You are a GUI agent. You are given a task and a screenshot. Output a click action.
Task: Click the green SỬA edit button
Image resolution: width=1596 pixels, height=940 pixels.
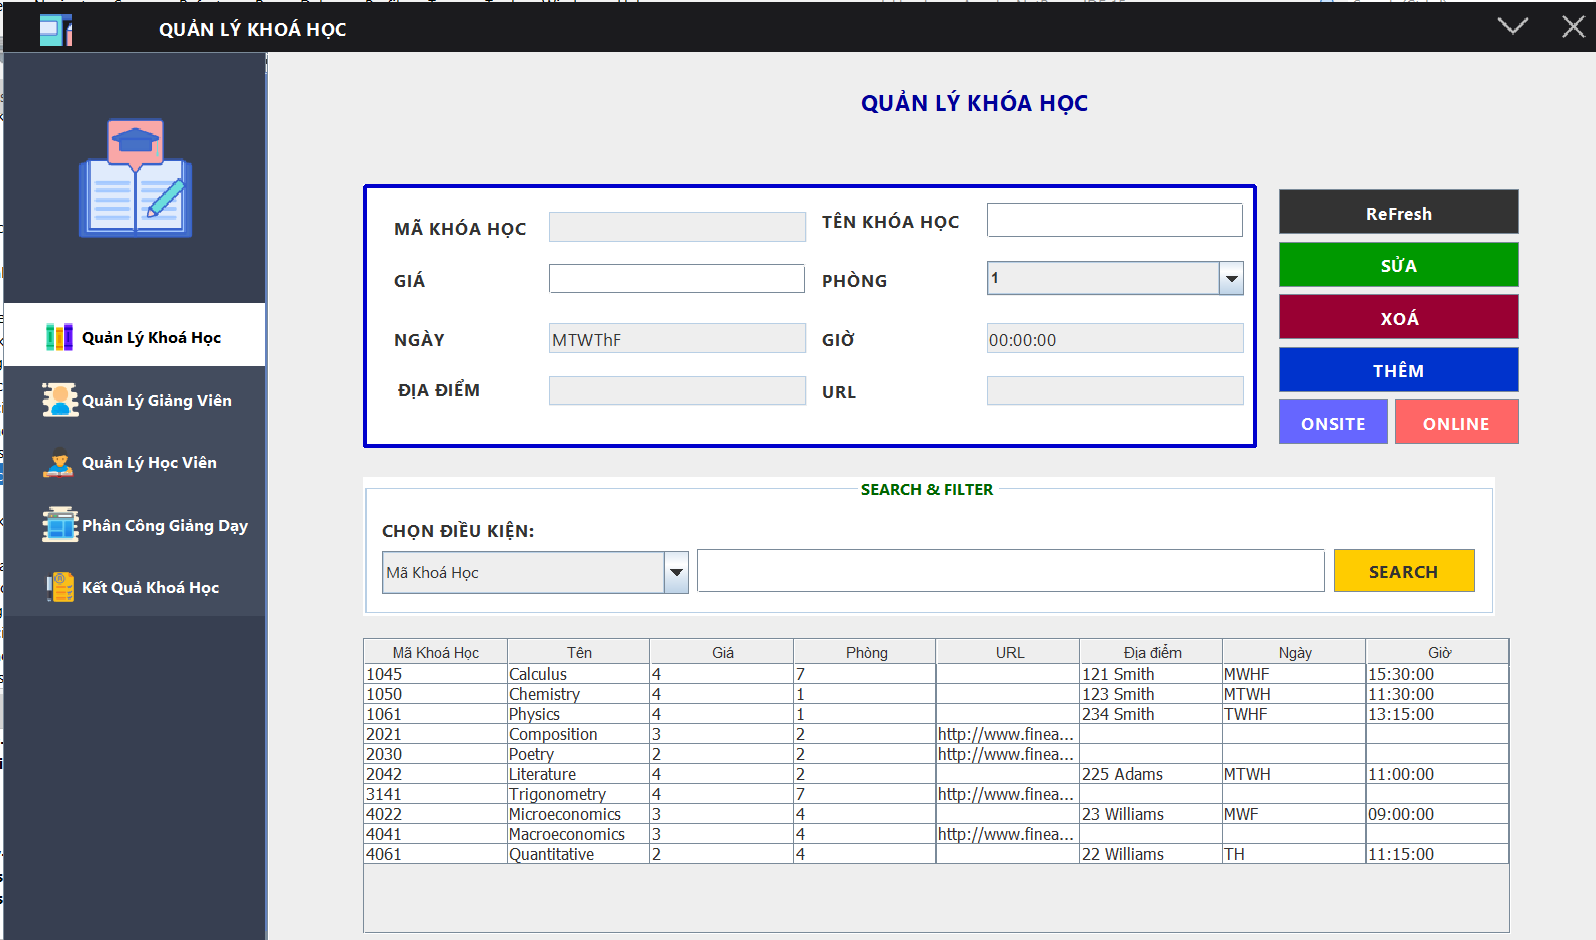1397,266
